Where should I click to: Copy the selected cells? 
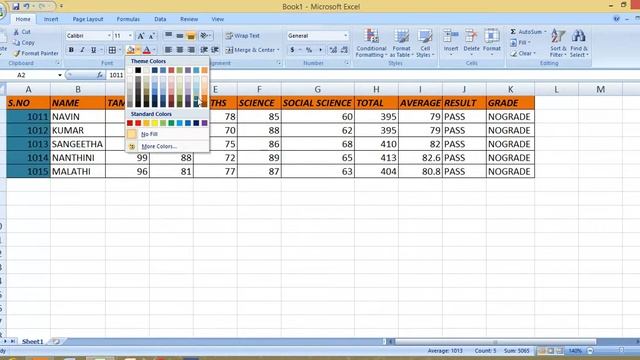pos(24,42)
